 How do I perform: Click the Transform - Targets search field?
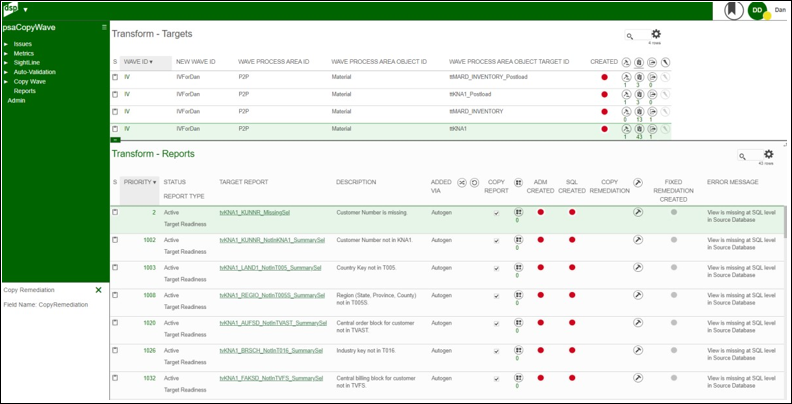point(638,35)
